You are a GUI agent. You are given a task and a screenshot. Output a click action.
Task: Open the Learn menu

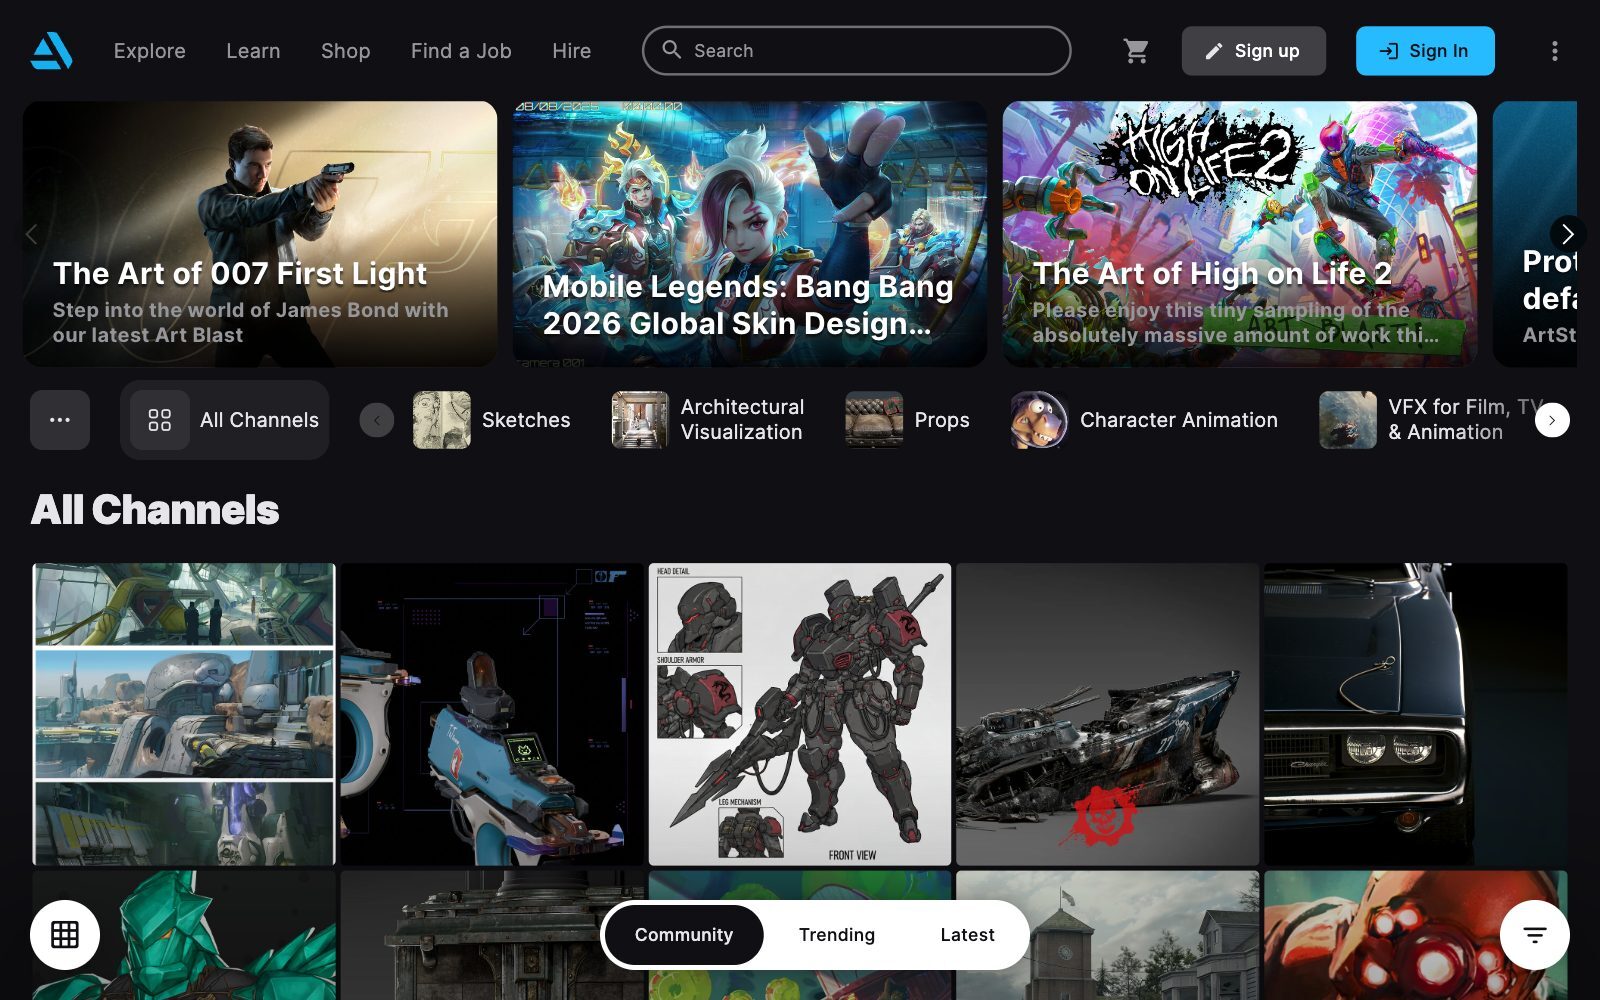[x=253, y=51]
